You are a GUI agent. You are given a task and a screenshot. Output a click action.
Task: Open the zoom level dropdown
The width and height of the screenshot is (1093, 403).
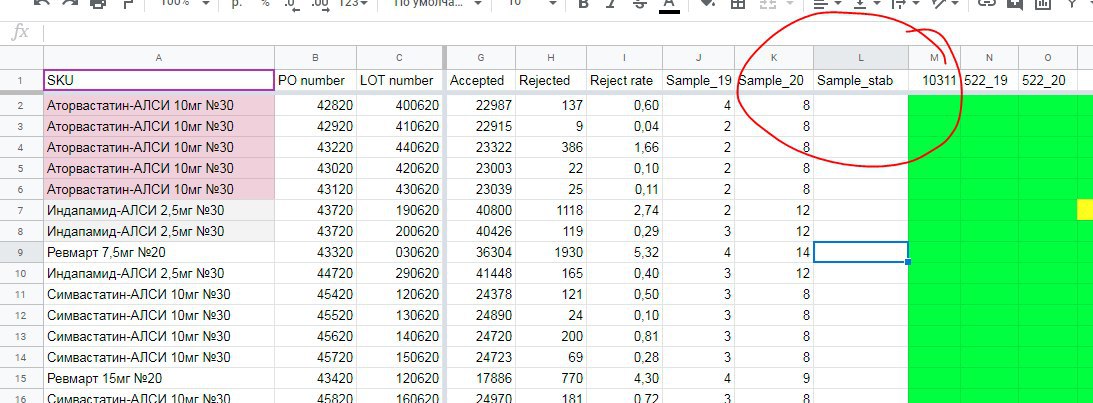click(x=185, y=4)
